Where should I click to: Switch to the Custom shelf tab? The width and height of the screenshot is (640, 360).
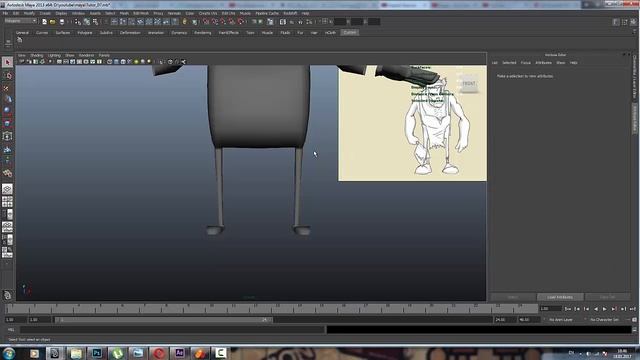click(x=349, y=32)
